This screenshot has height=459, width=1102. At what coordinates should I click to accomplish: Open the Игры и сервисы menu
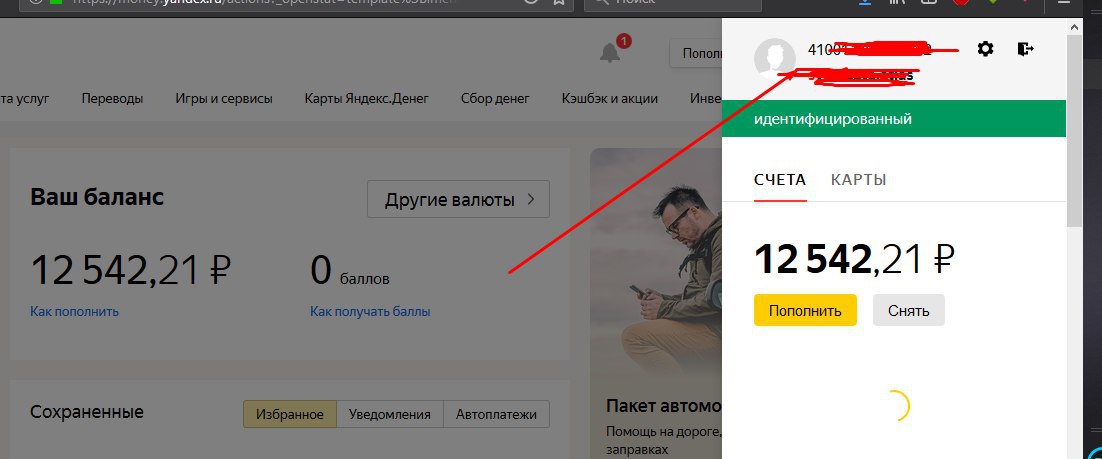click(223, 98)
